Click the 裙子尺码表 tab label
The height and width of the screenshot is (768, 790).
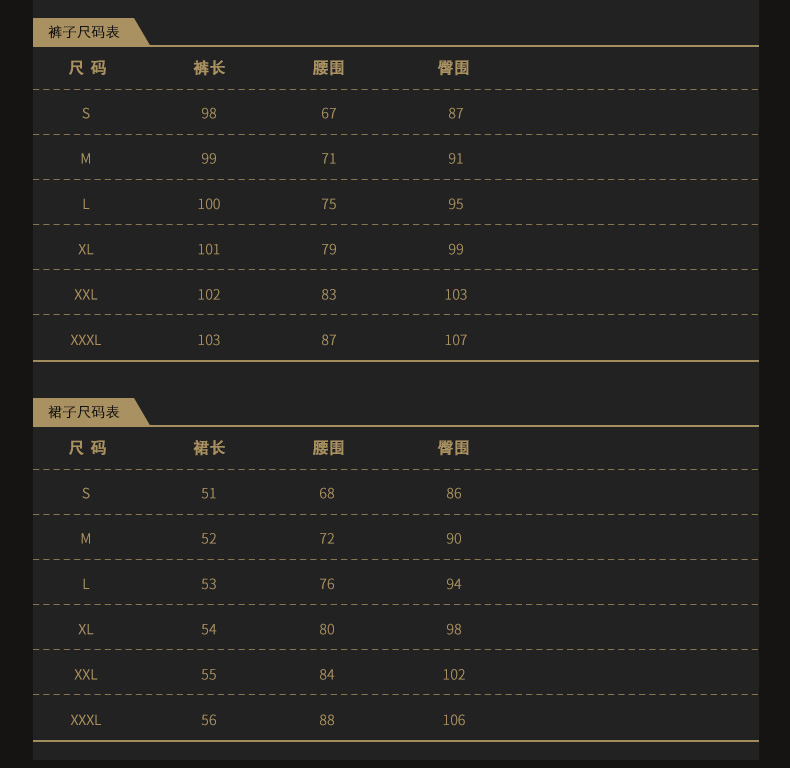pos(84,412)
